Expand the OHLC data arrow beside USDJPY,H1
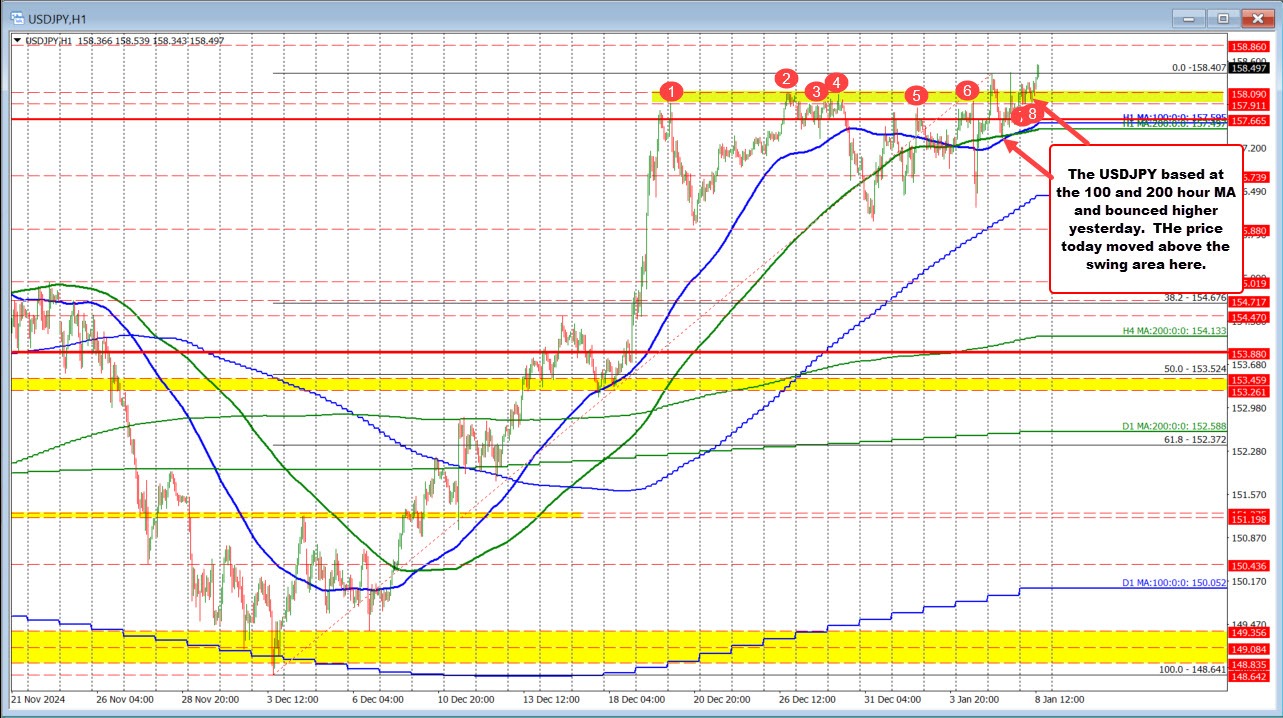The width and height of the screenshot is (1283, 718). [x=15, y=40]
